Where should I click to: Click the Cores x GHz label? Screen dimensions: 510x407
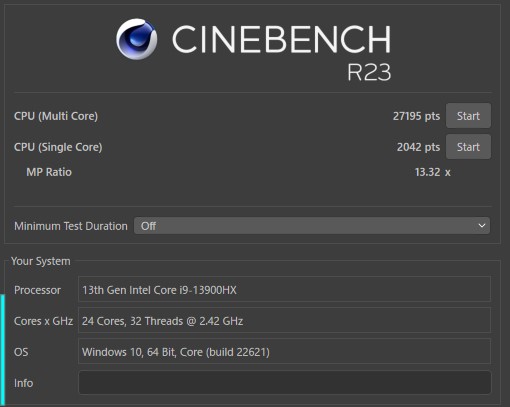click(x=43, y=321)
